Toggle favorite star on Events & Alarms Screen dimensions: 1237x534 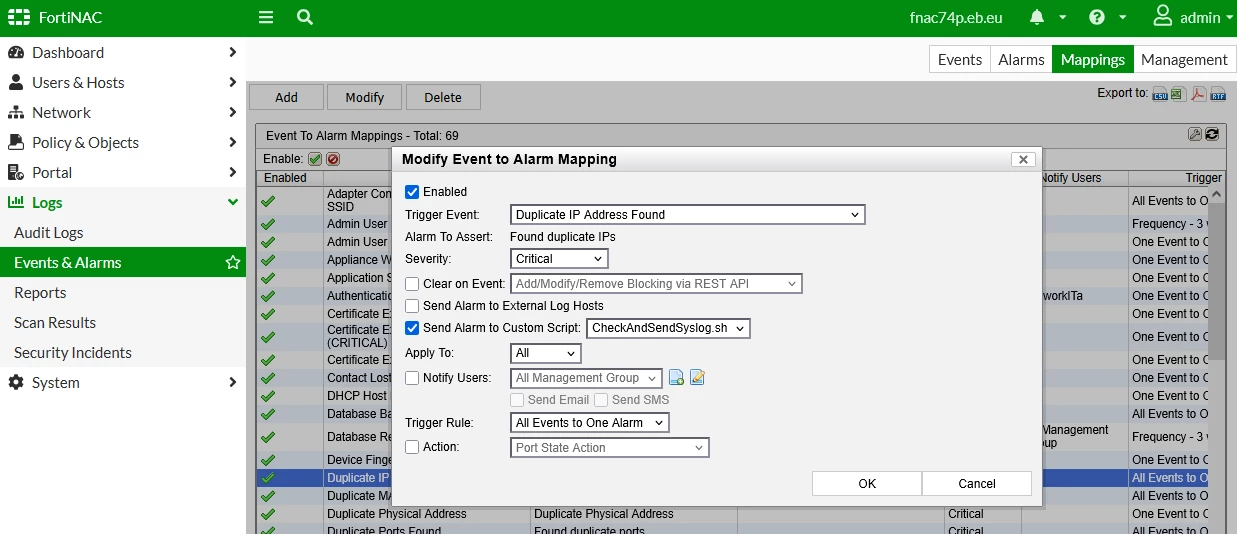tap(233, 262)
